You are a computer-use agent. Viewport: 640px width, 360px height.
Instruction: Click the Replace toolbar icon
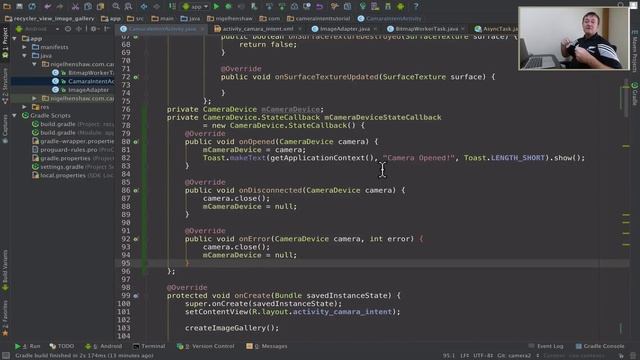point(128,6)
